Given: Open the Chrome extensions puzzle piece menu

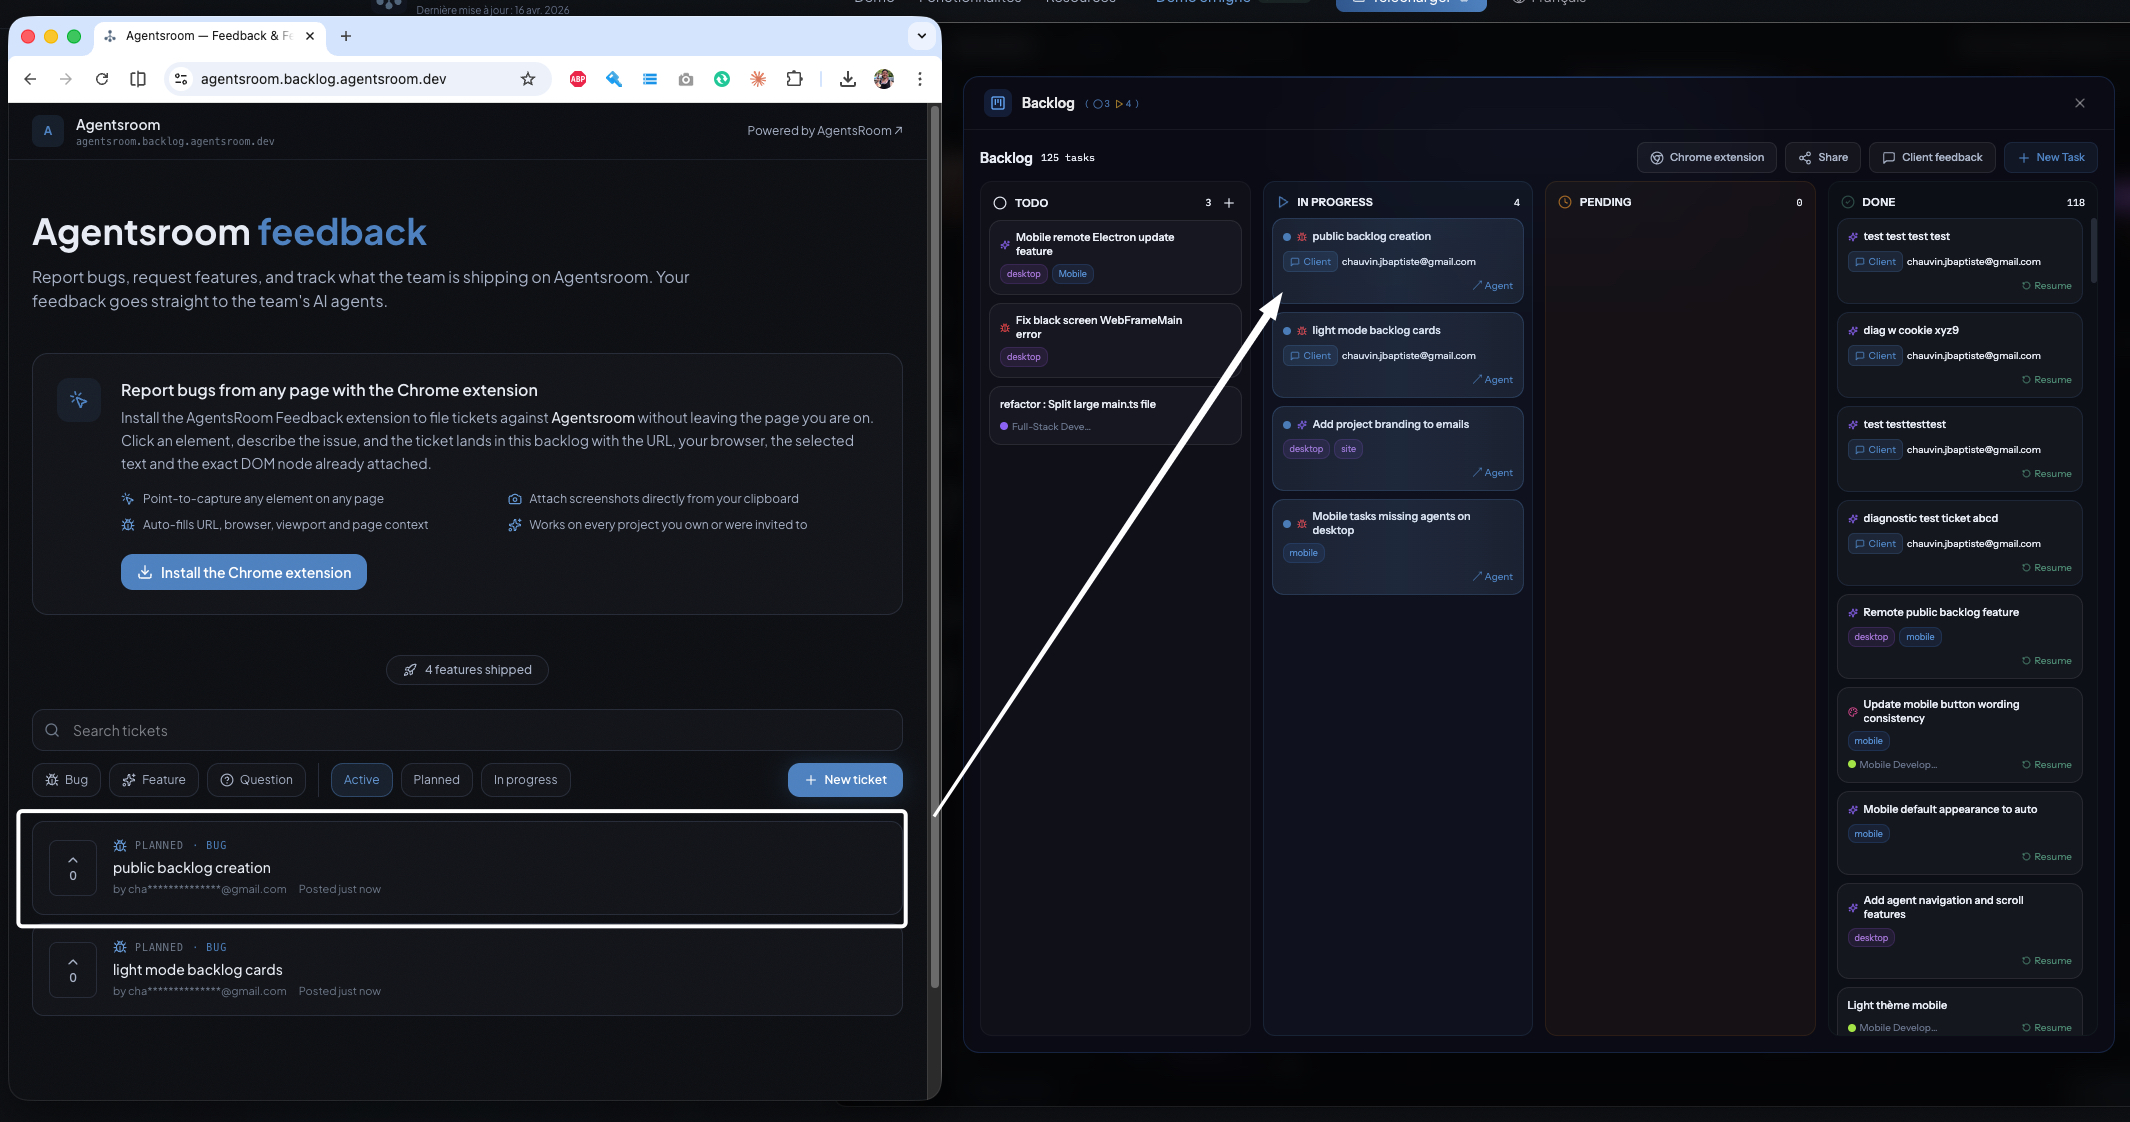Looking at the screenshot, I should coord(794,79).
